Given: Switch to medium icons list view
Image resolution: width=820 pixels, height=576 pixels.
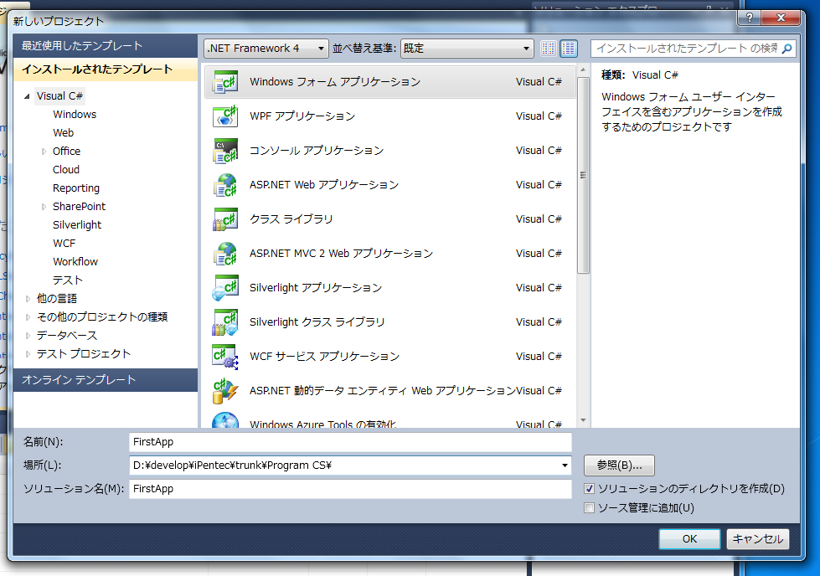Looking at the screenshot, I should click(568, 49).
